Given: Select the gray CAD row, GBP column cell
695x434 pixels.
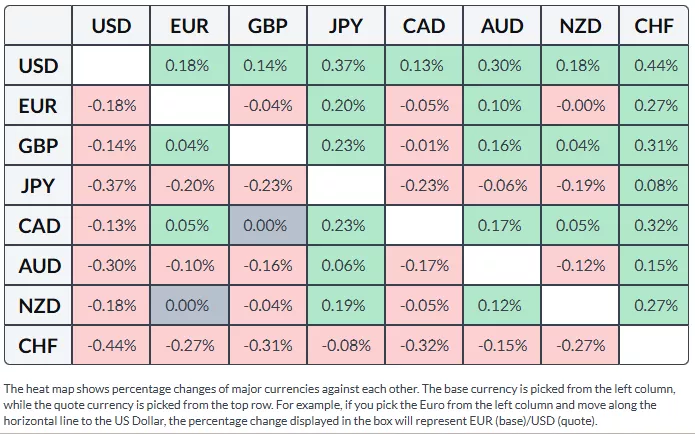Looking at the screenshot, I should [267, 226].
